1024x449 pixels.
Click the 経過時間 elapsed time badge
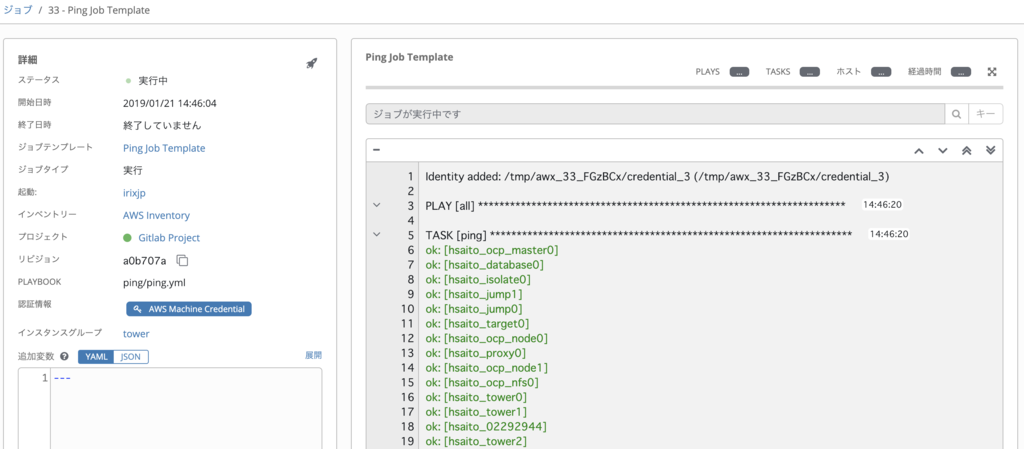click(x=961, y=72)
